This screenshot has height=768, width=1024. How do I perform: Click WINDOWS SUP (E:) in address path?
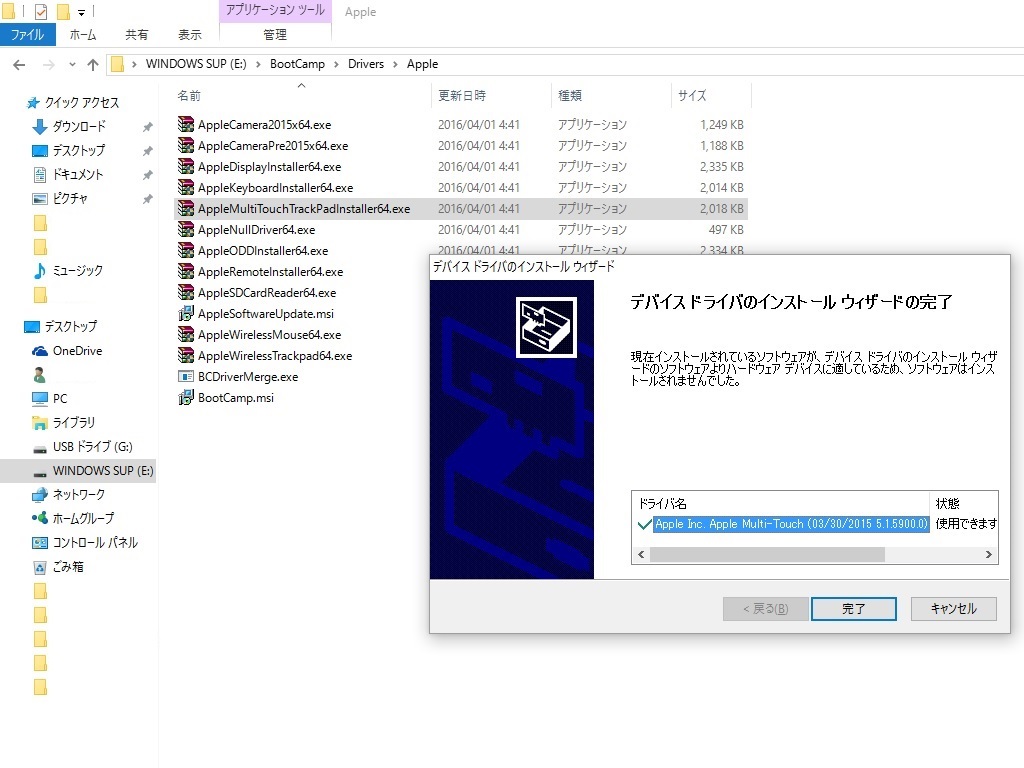click(196, 64)
